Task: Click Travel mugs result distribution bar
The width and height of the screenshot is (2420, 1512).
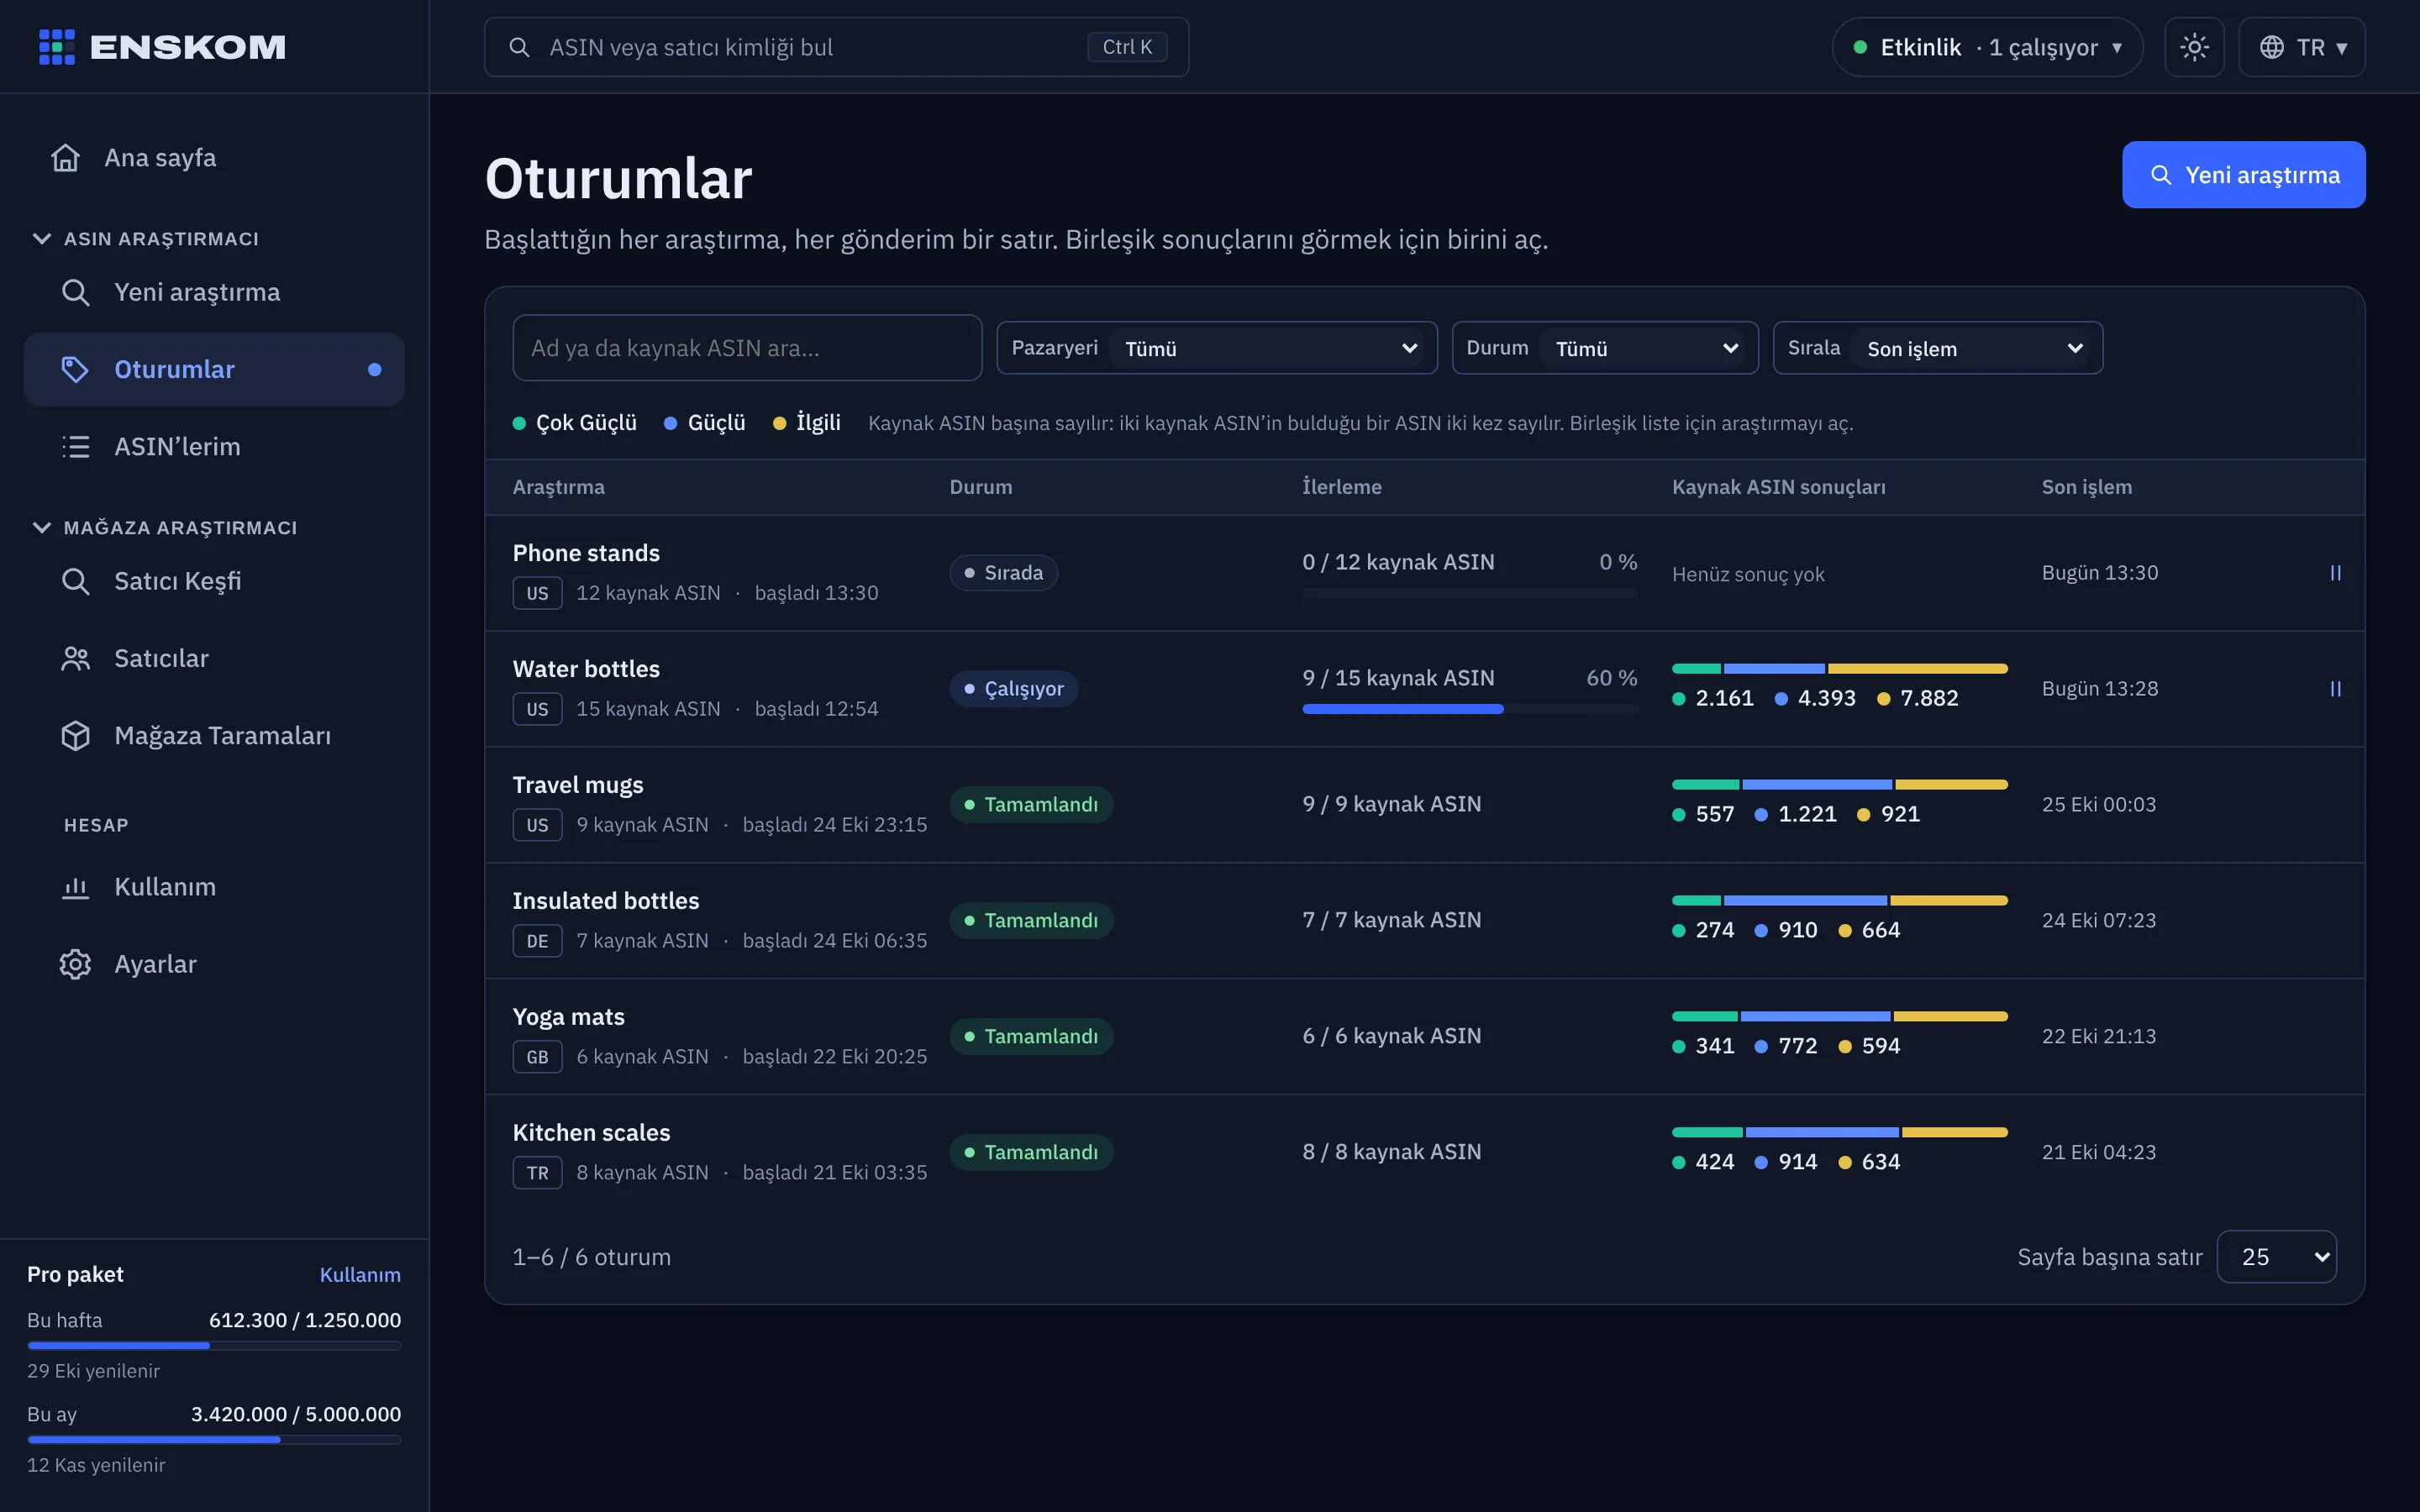Action: coord(1840,785)
